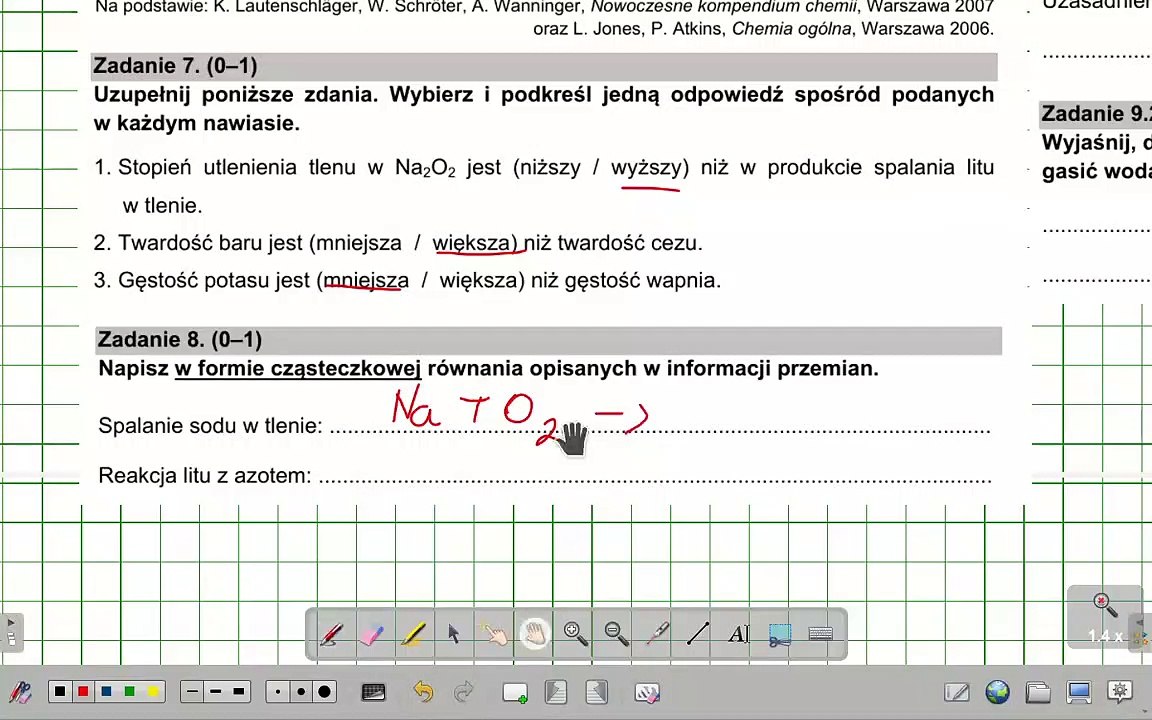Viewport: 1152px width, 720px height.
Task: Activate the laser pointer tool
Action: coord(657,633)
